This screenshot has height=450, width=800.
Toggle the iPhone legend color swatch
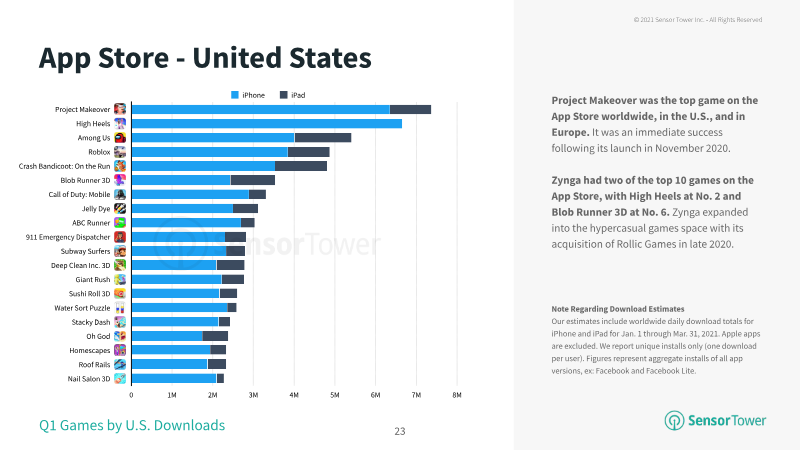235,95
